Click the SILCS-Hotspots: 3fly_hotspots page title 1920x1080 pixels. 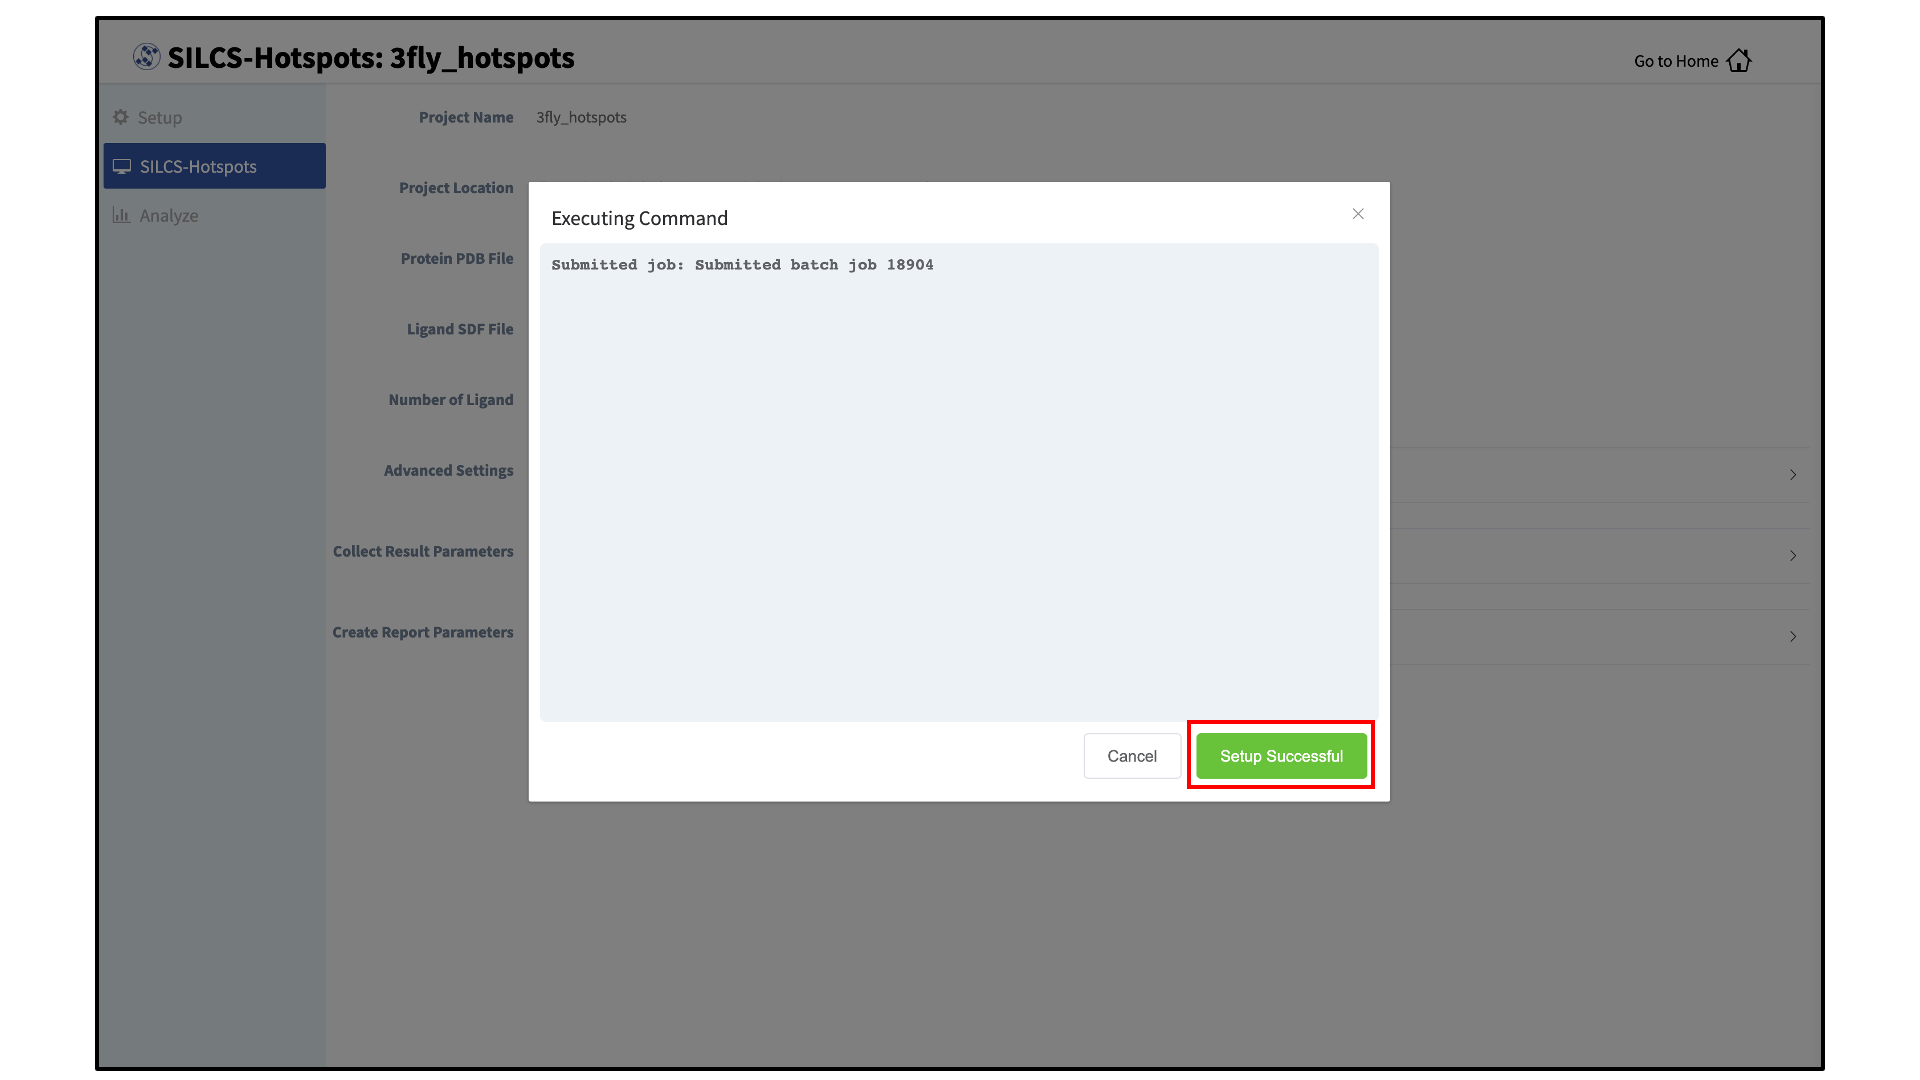371,58
